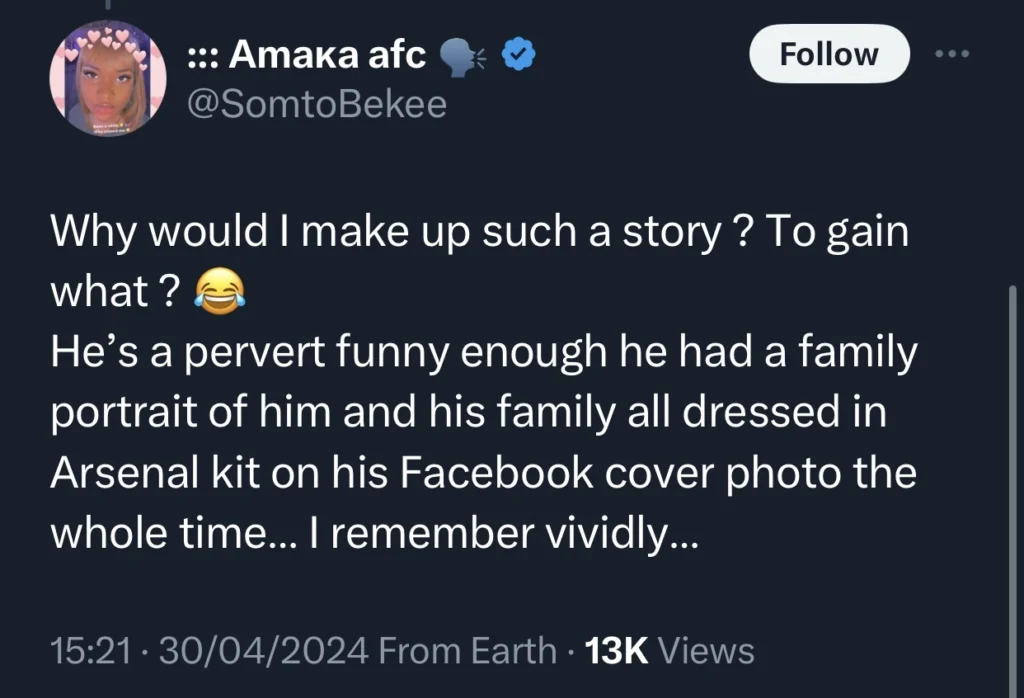Click the From Earth label
Image resolution: width=1024 pixels, height=698 pixels.
(x=470, y=650)
